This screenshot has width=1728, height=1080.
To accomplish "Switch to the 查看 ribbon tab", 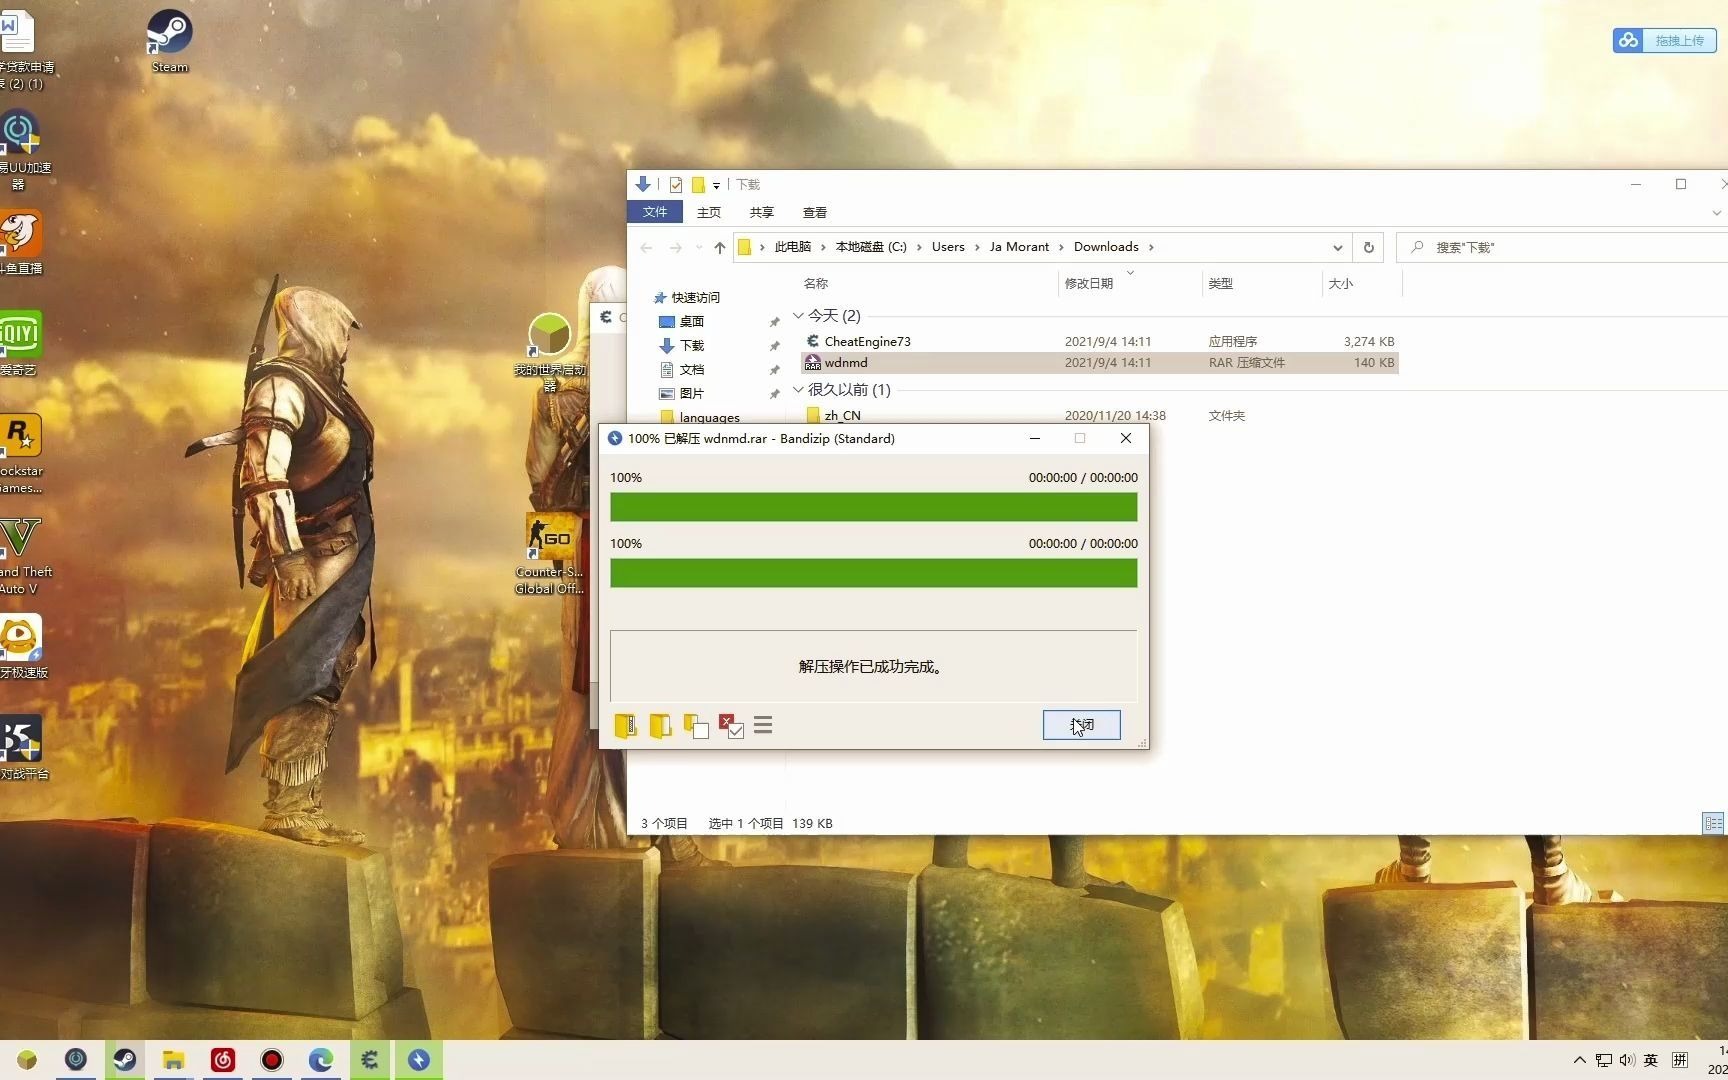I will (x=815, y=212).
